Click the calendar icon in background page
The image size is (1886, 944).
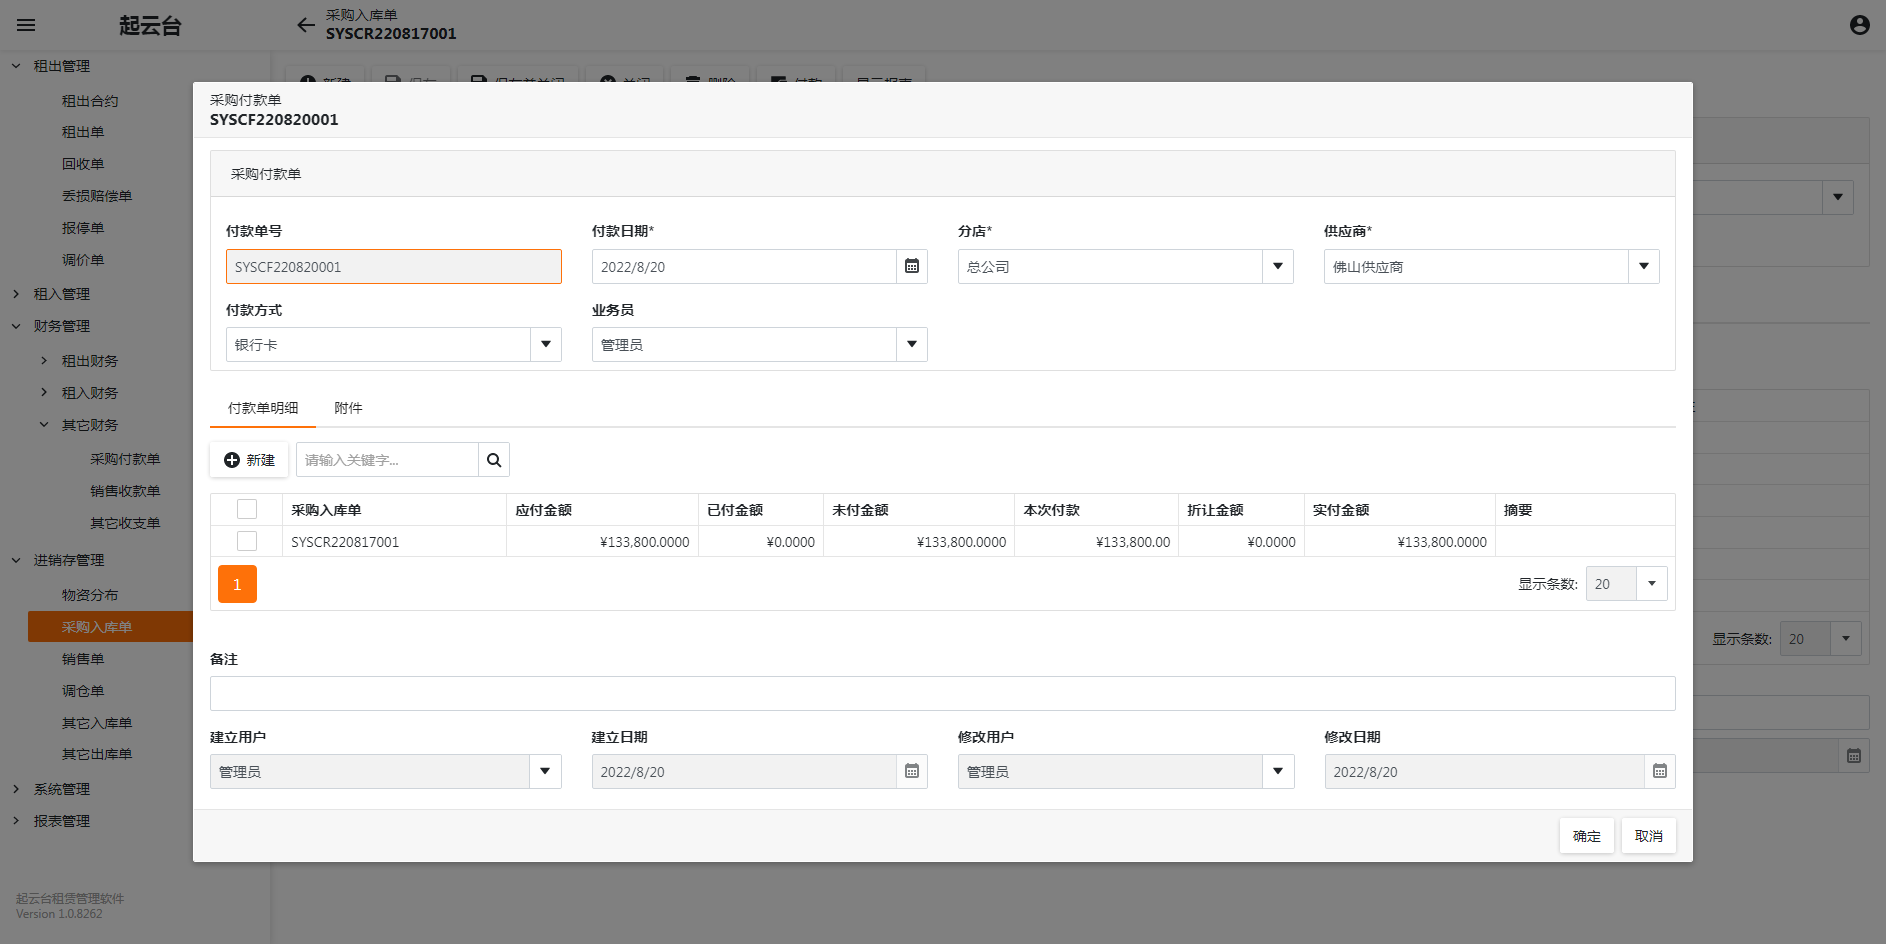coord(1854,756)
